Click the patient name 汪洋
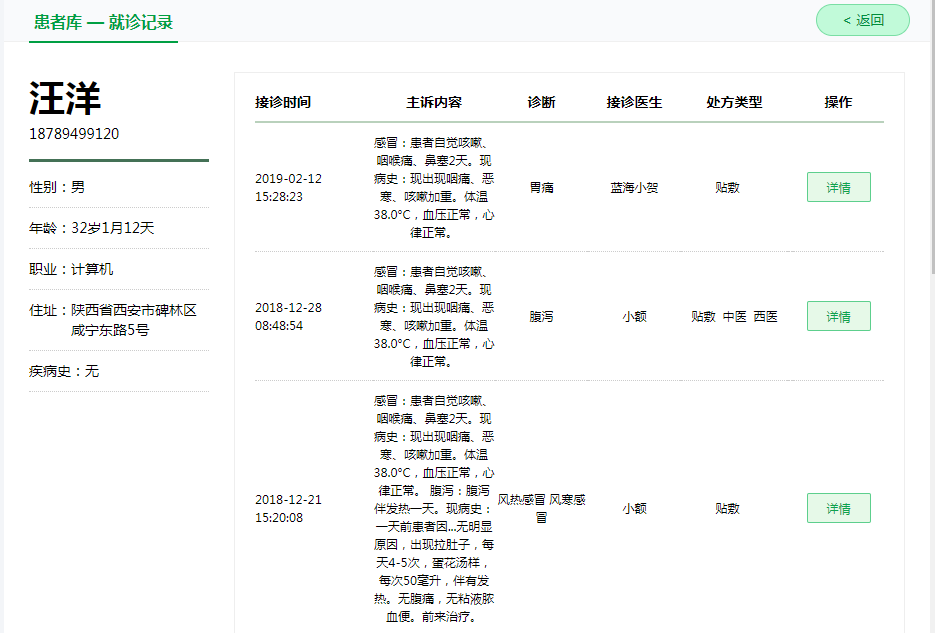935x633 pixels. click(x=65, y=98)
